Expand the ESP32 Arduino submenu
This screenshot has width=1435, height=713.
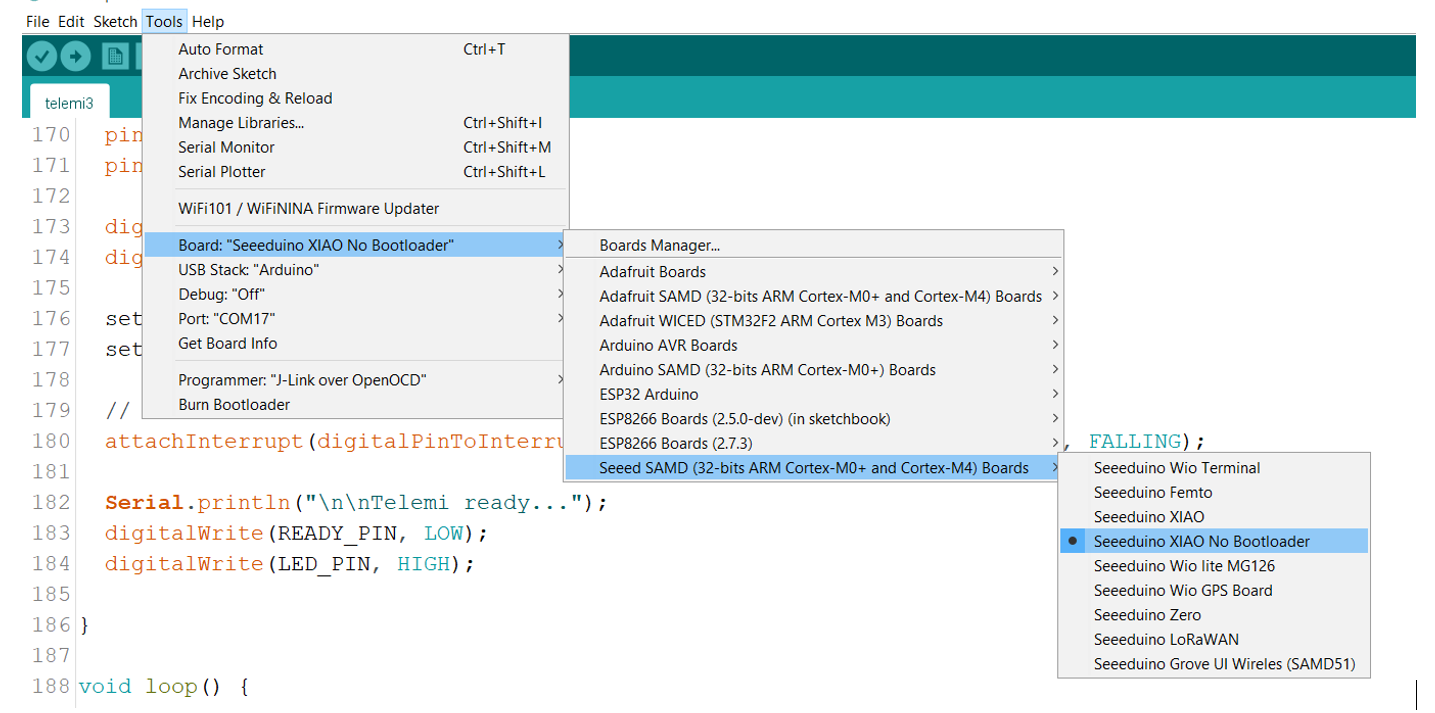[648, 394]
